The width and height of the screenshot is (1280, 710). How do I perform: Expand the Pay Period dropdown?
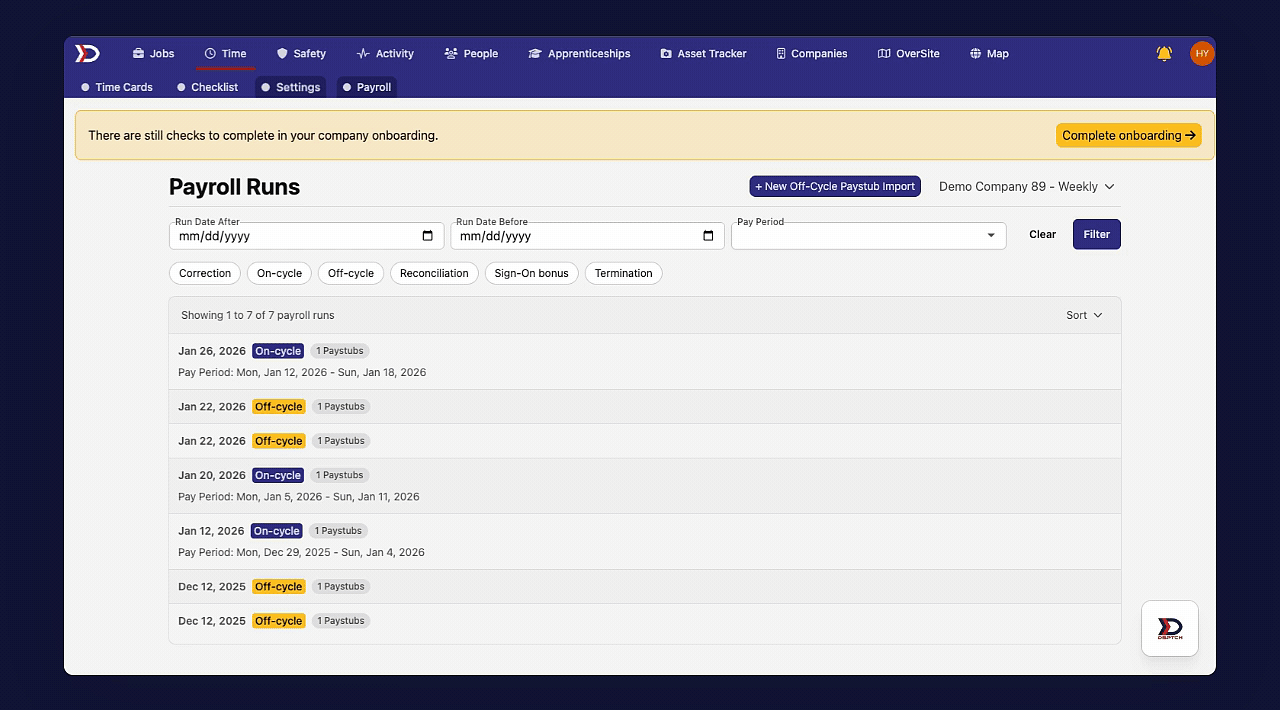(868, 236)
